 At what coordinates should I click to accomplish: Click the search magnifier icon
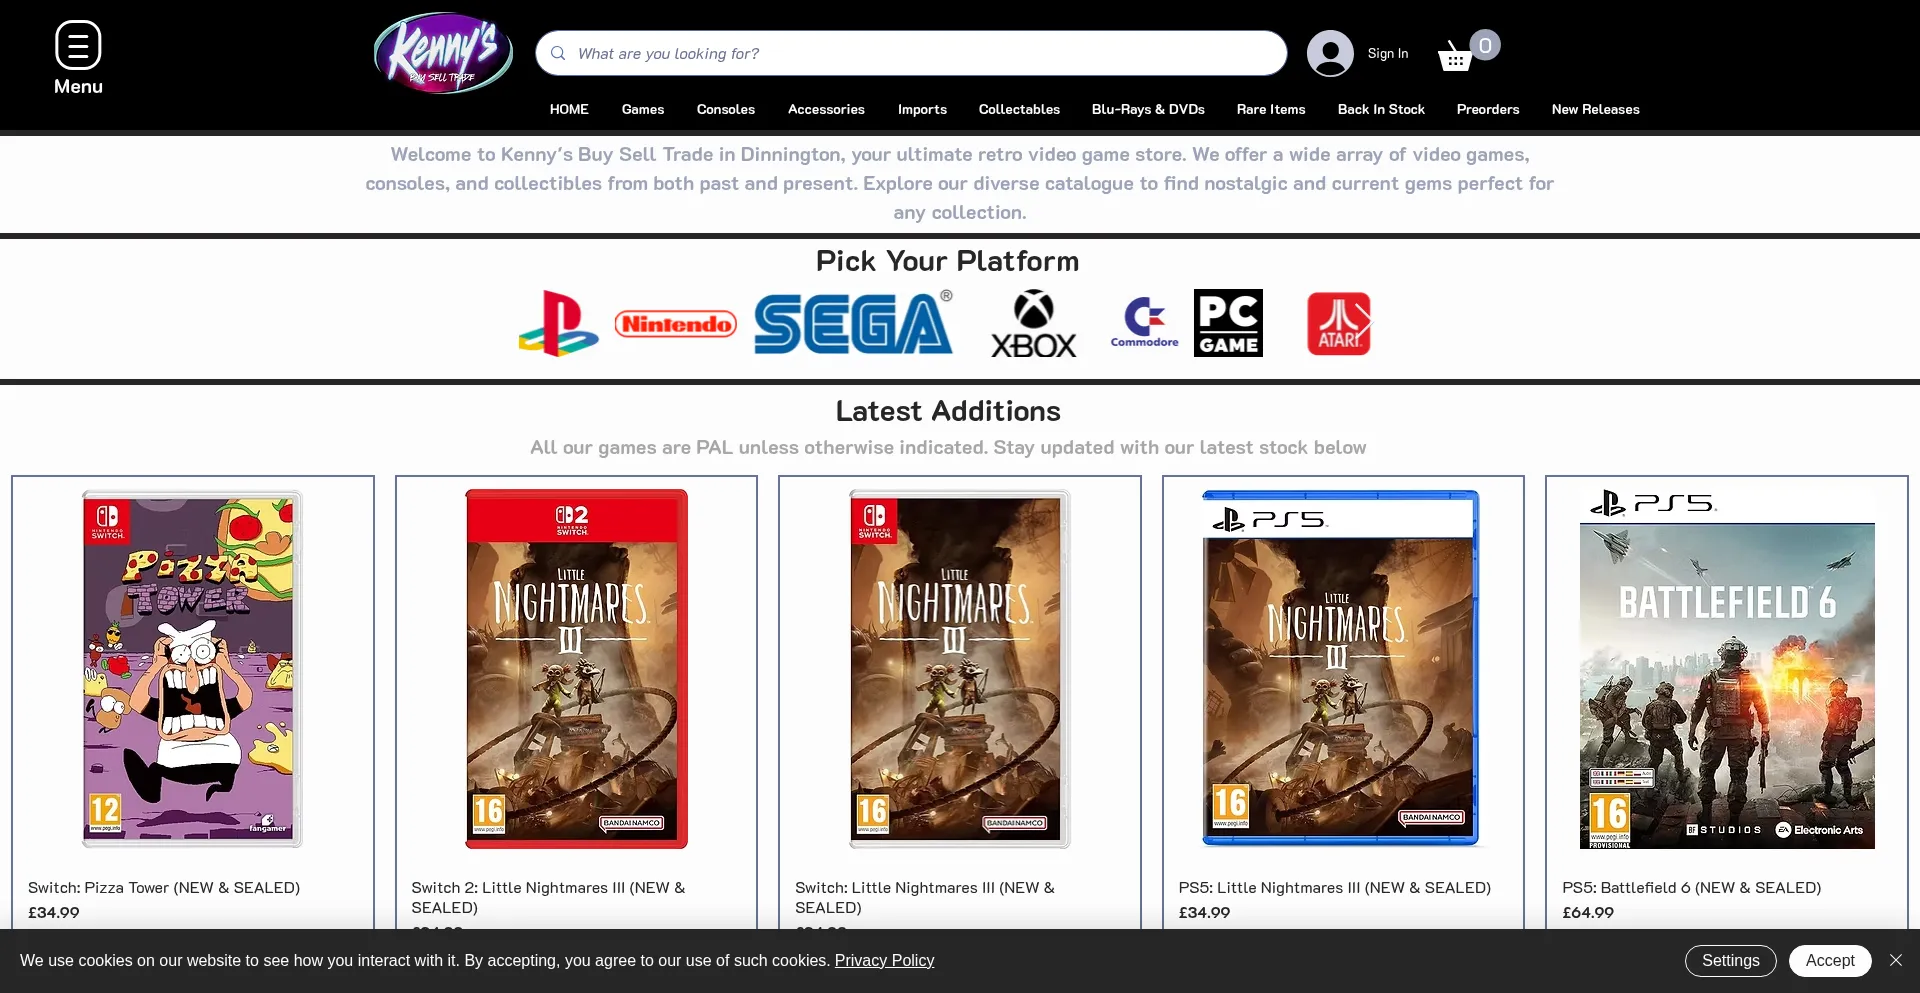point(558,53)
